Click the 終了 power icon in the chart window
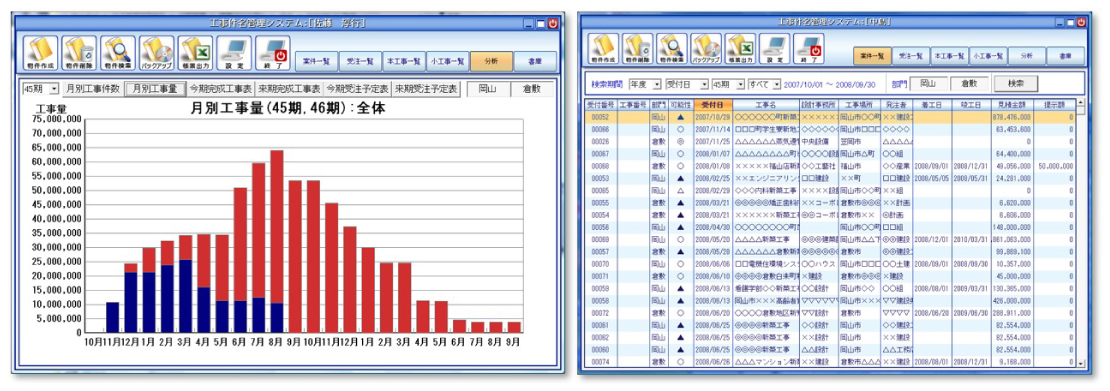1110x391 pixels. point(272,53)
